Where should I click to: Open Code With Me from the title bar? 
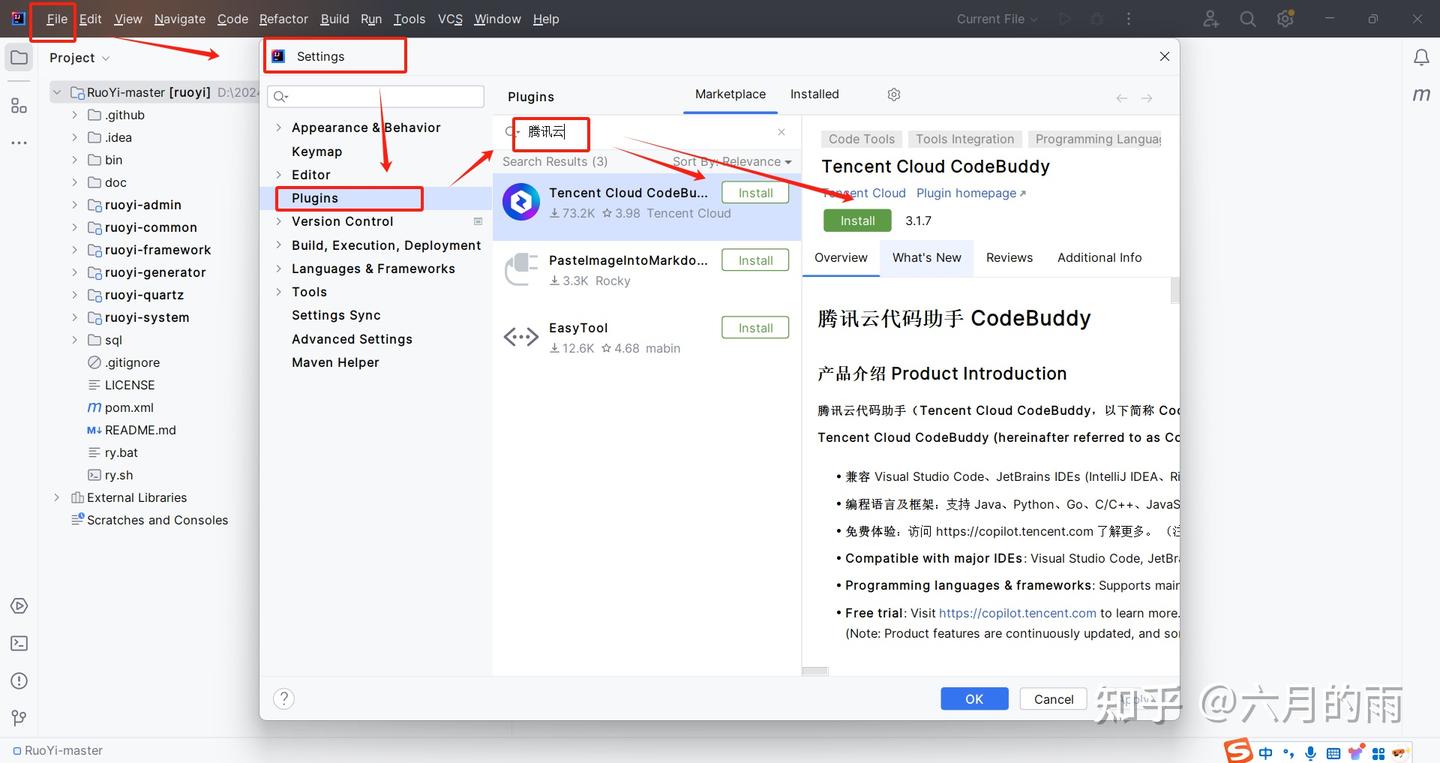point(1210,18)
